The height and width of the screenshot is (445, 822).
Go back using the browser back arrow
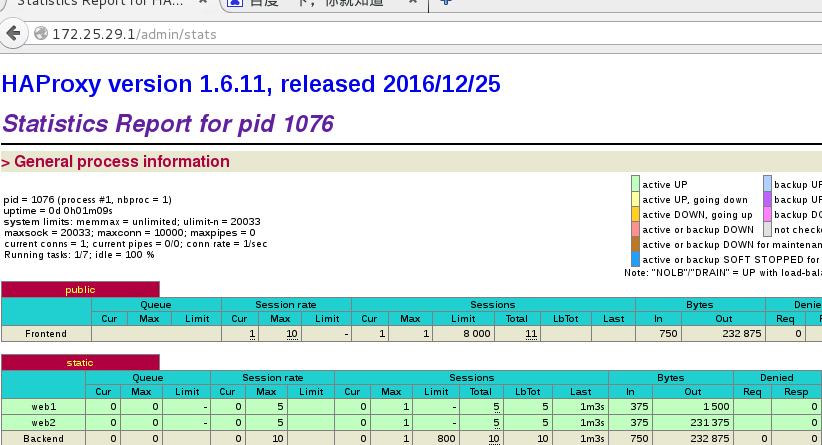click(x=13, y=34)
